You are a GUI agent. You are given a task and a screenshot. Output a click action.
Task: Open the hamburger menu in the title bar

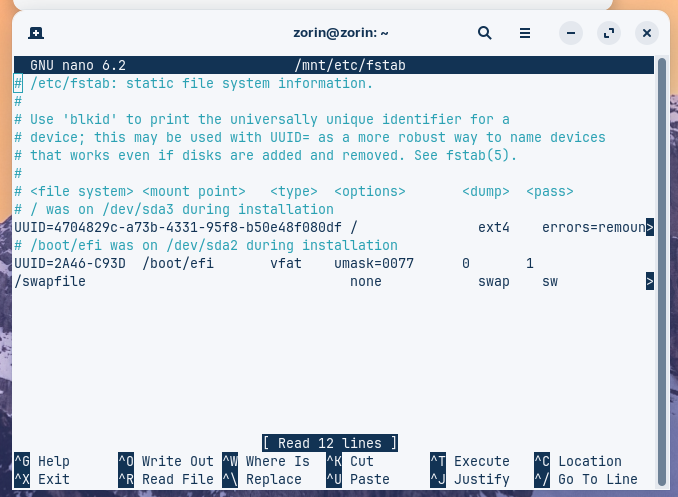(525, 33)
